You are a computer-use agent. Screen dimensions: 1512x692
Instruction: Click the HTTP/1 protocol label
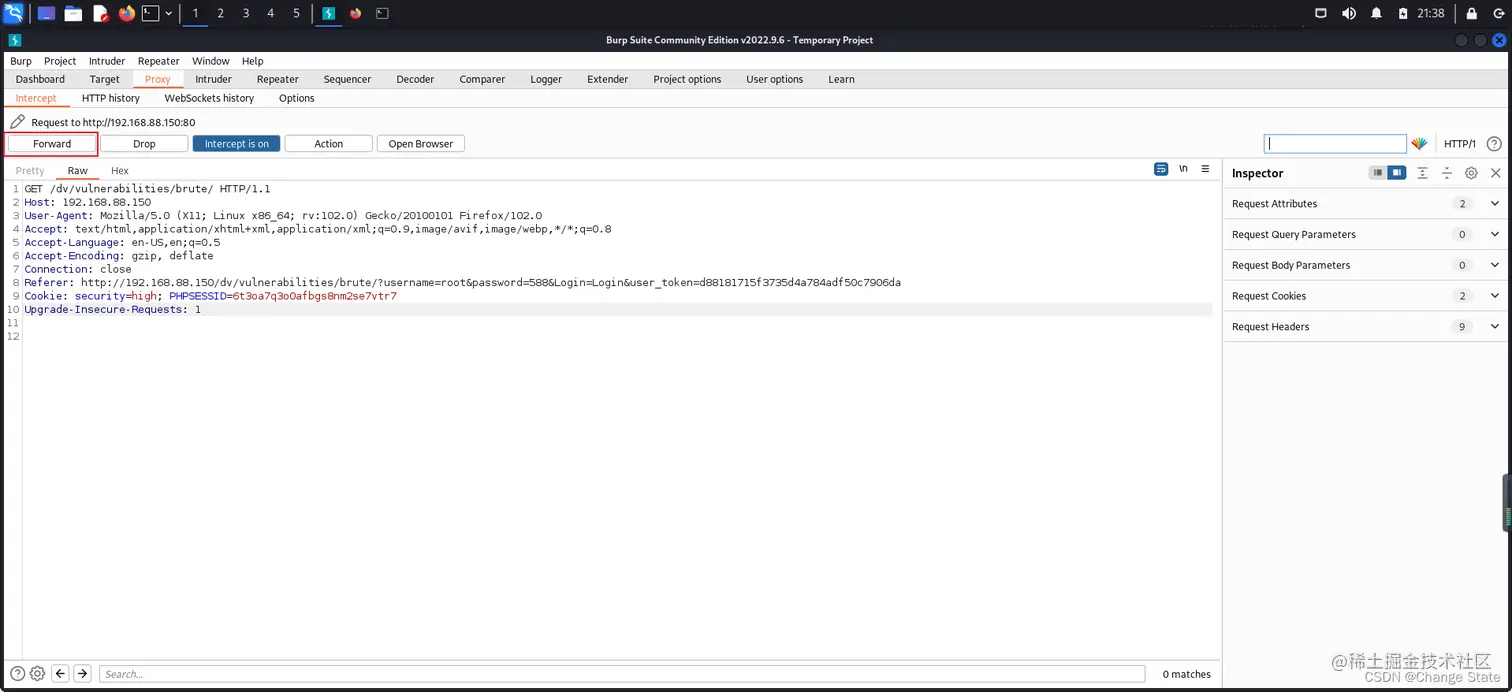click(1460, 144)
